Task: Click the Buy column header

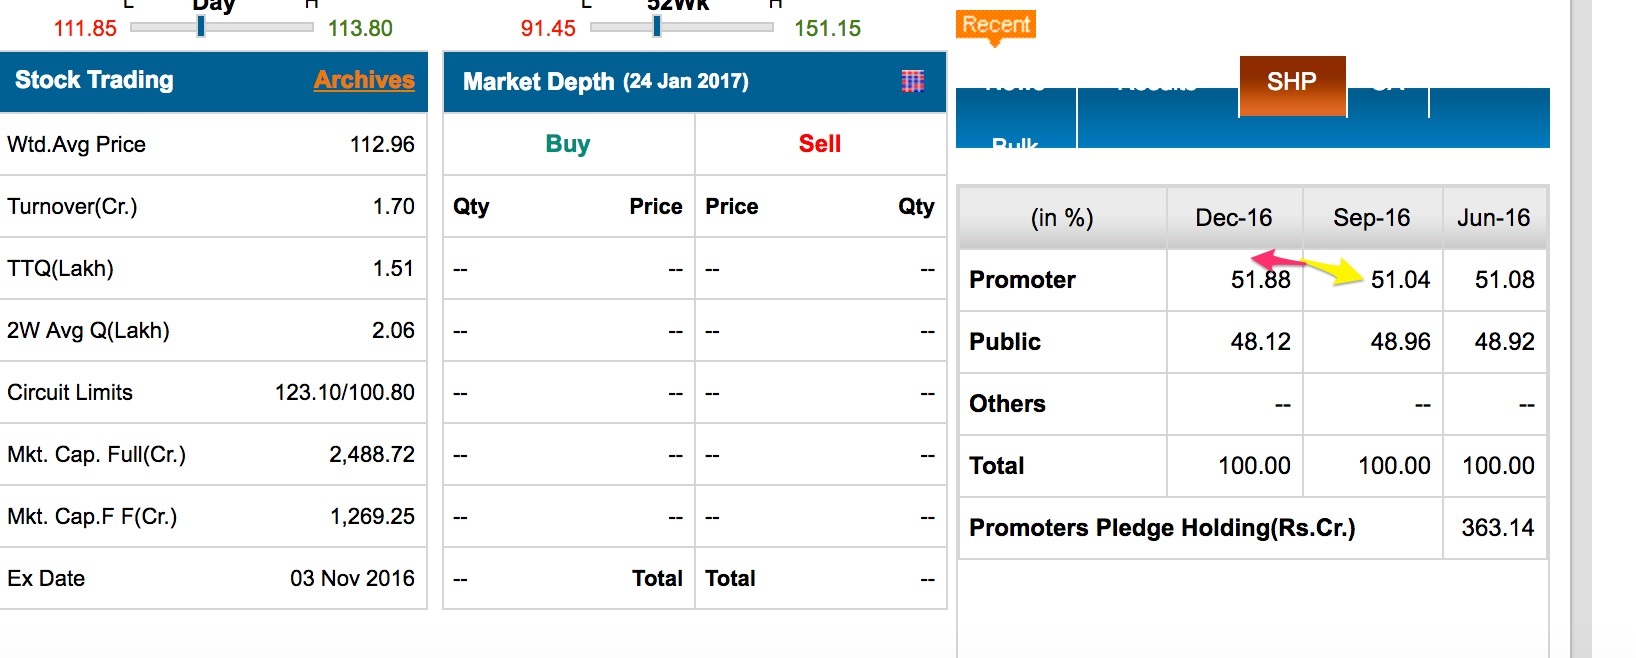Action: (x=568, y=144)
